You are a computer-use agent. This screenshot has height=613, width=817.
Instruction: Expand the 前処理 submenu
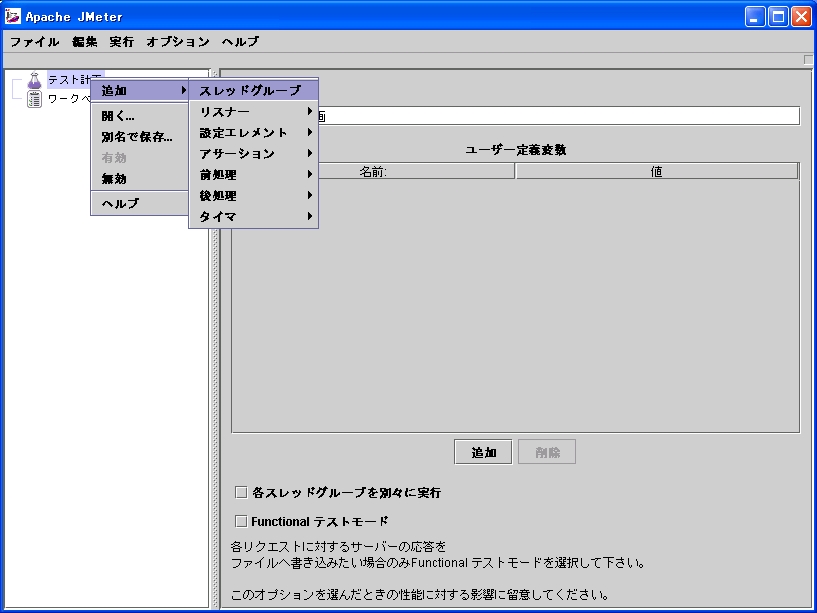pyautogui.click(x=253, y=175)
